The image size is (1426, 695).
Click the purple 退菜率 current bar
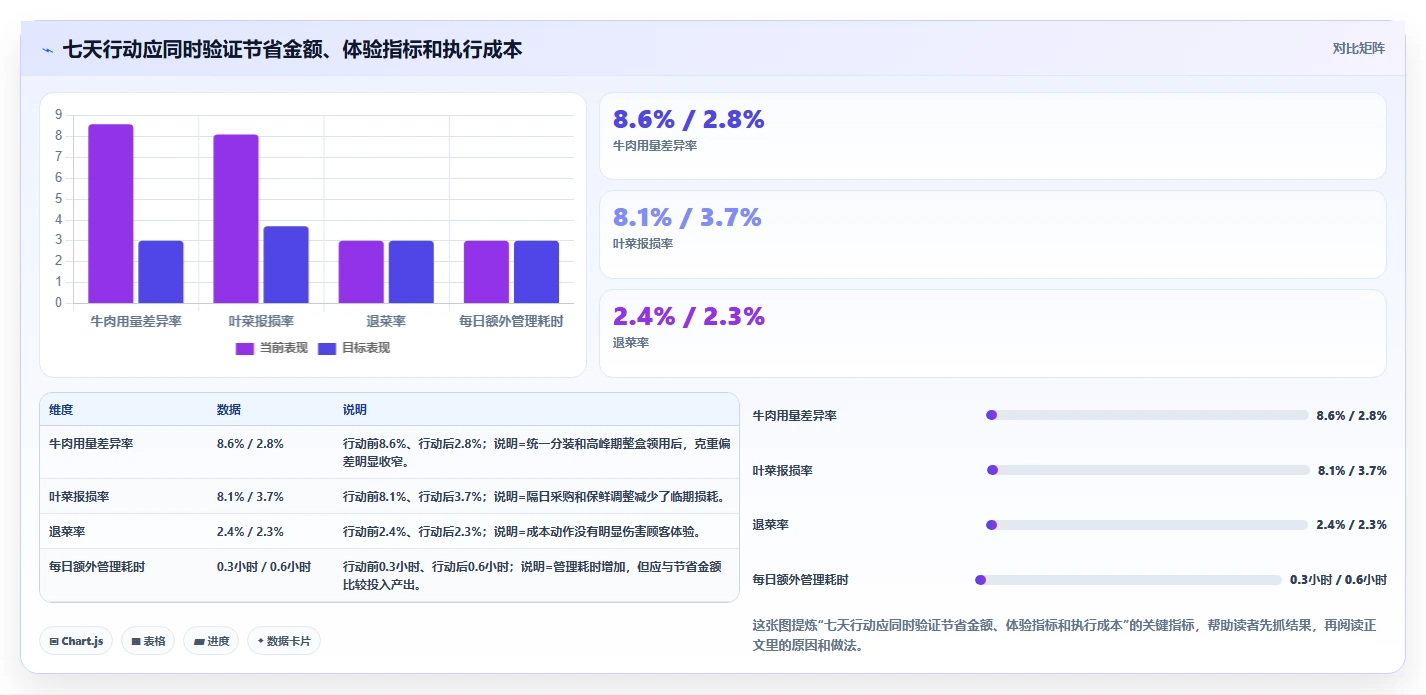coord(361,272)
